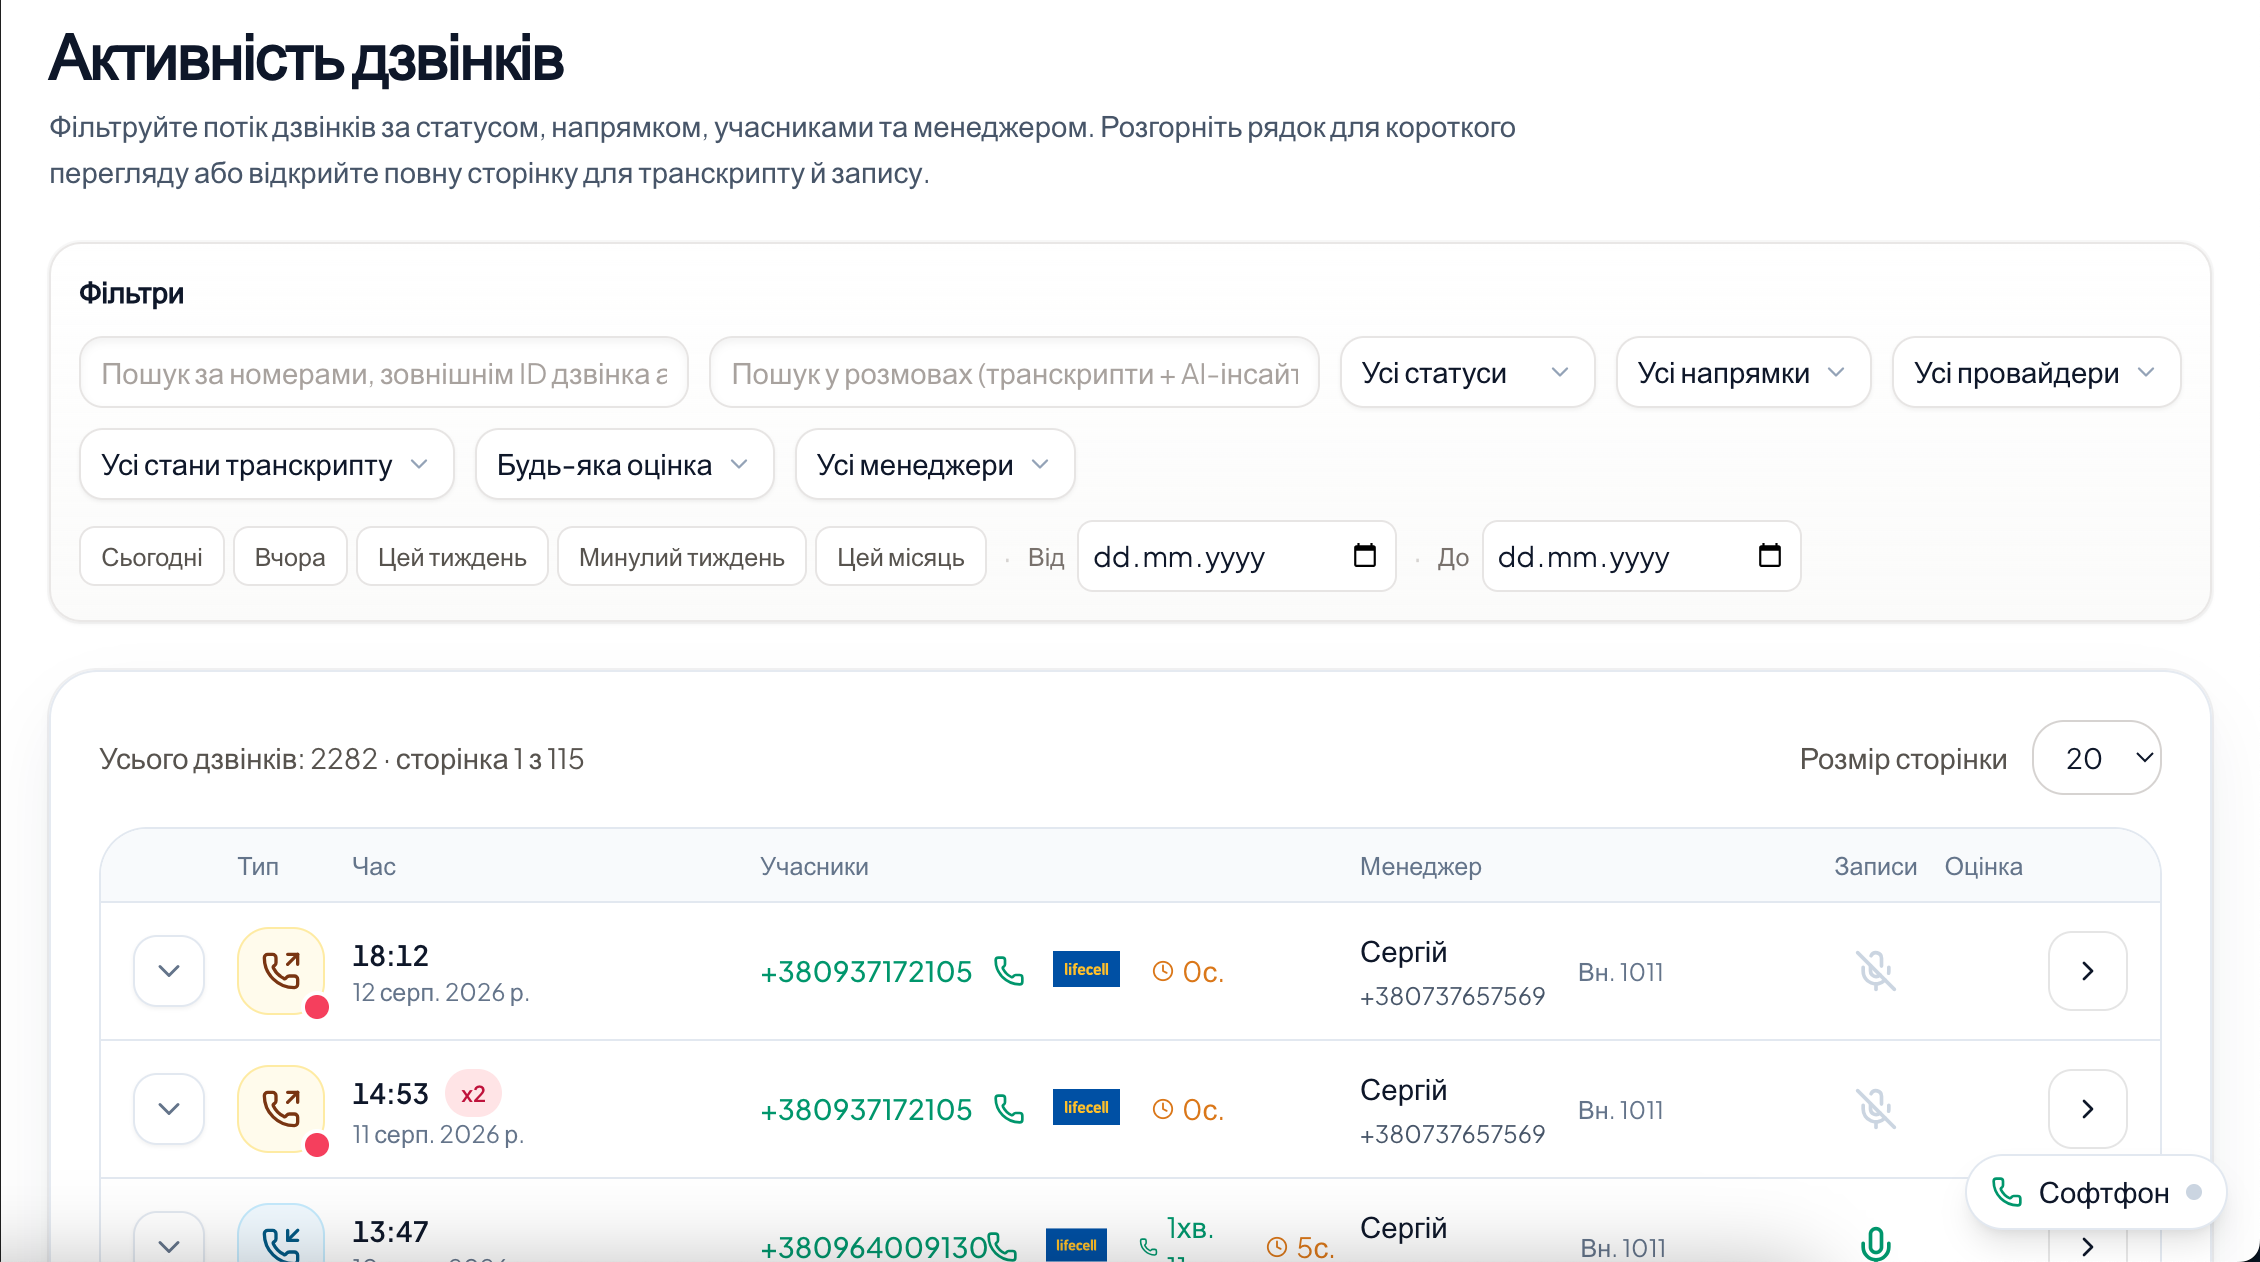This screenshot has width=2260, height=1262.
Task: Click 'Оцінка' column header
Action: tap(1983, 866)
